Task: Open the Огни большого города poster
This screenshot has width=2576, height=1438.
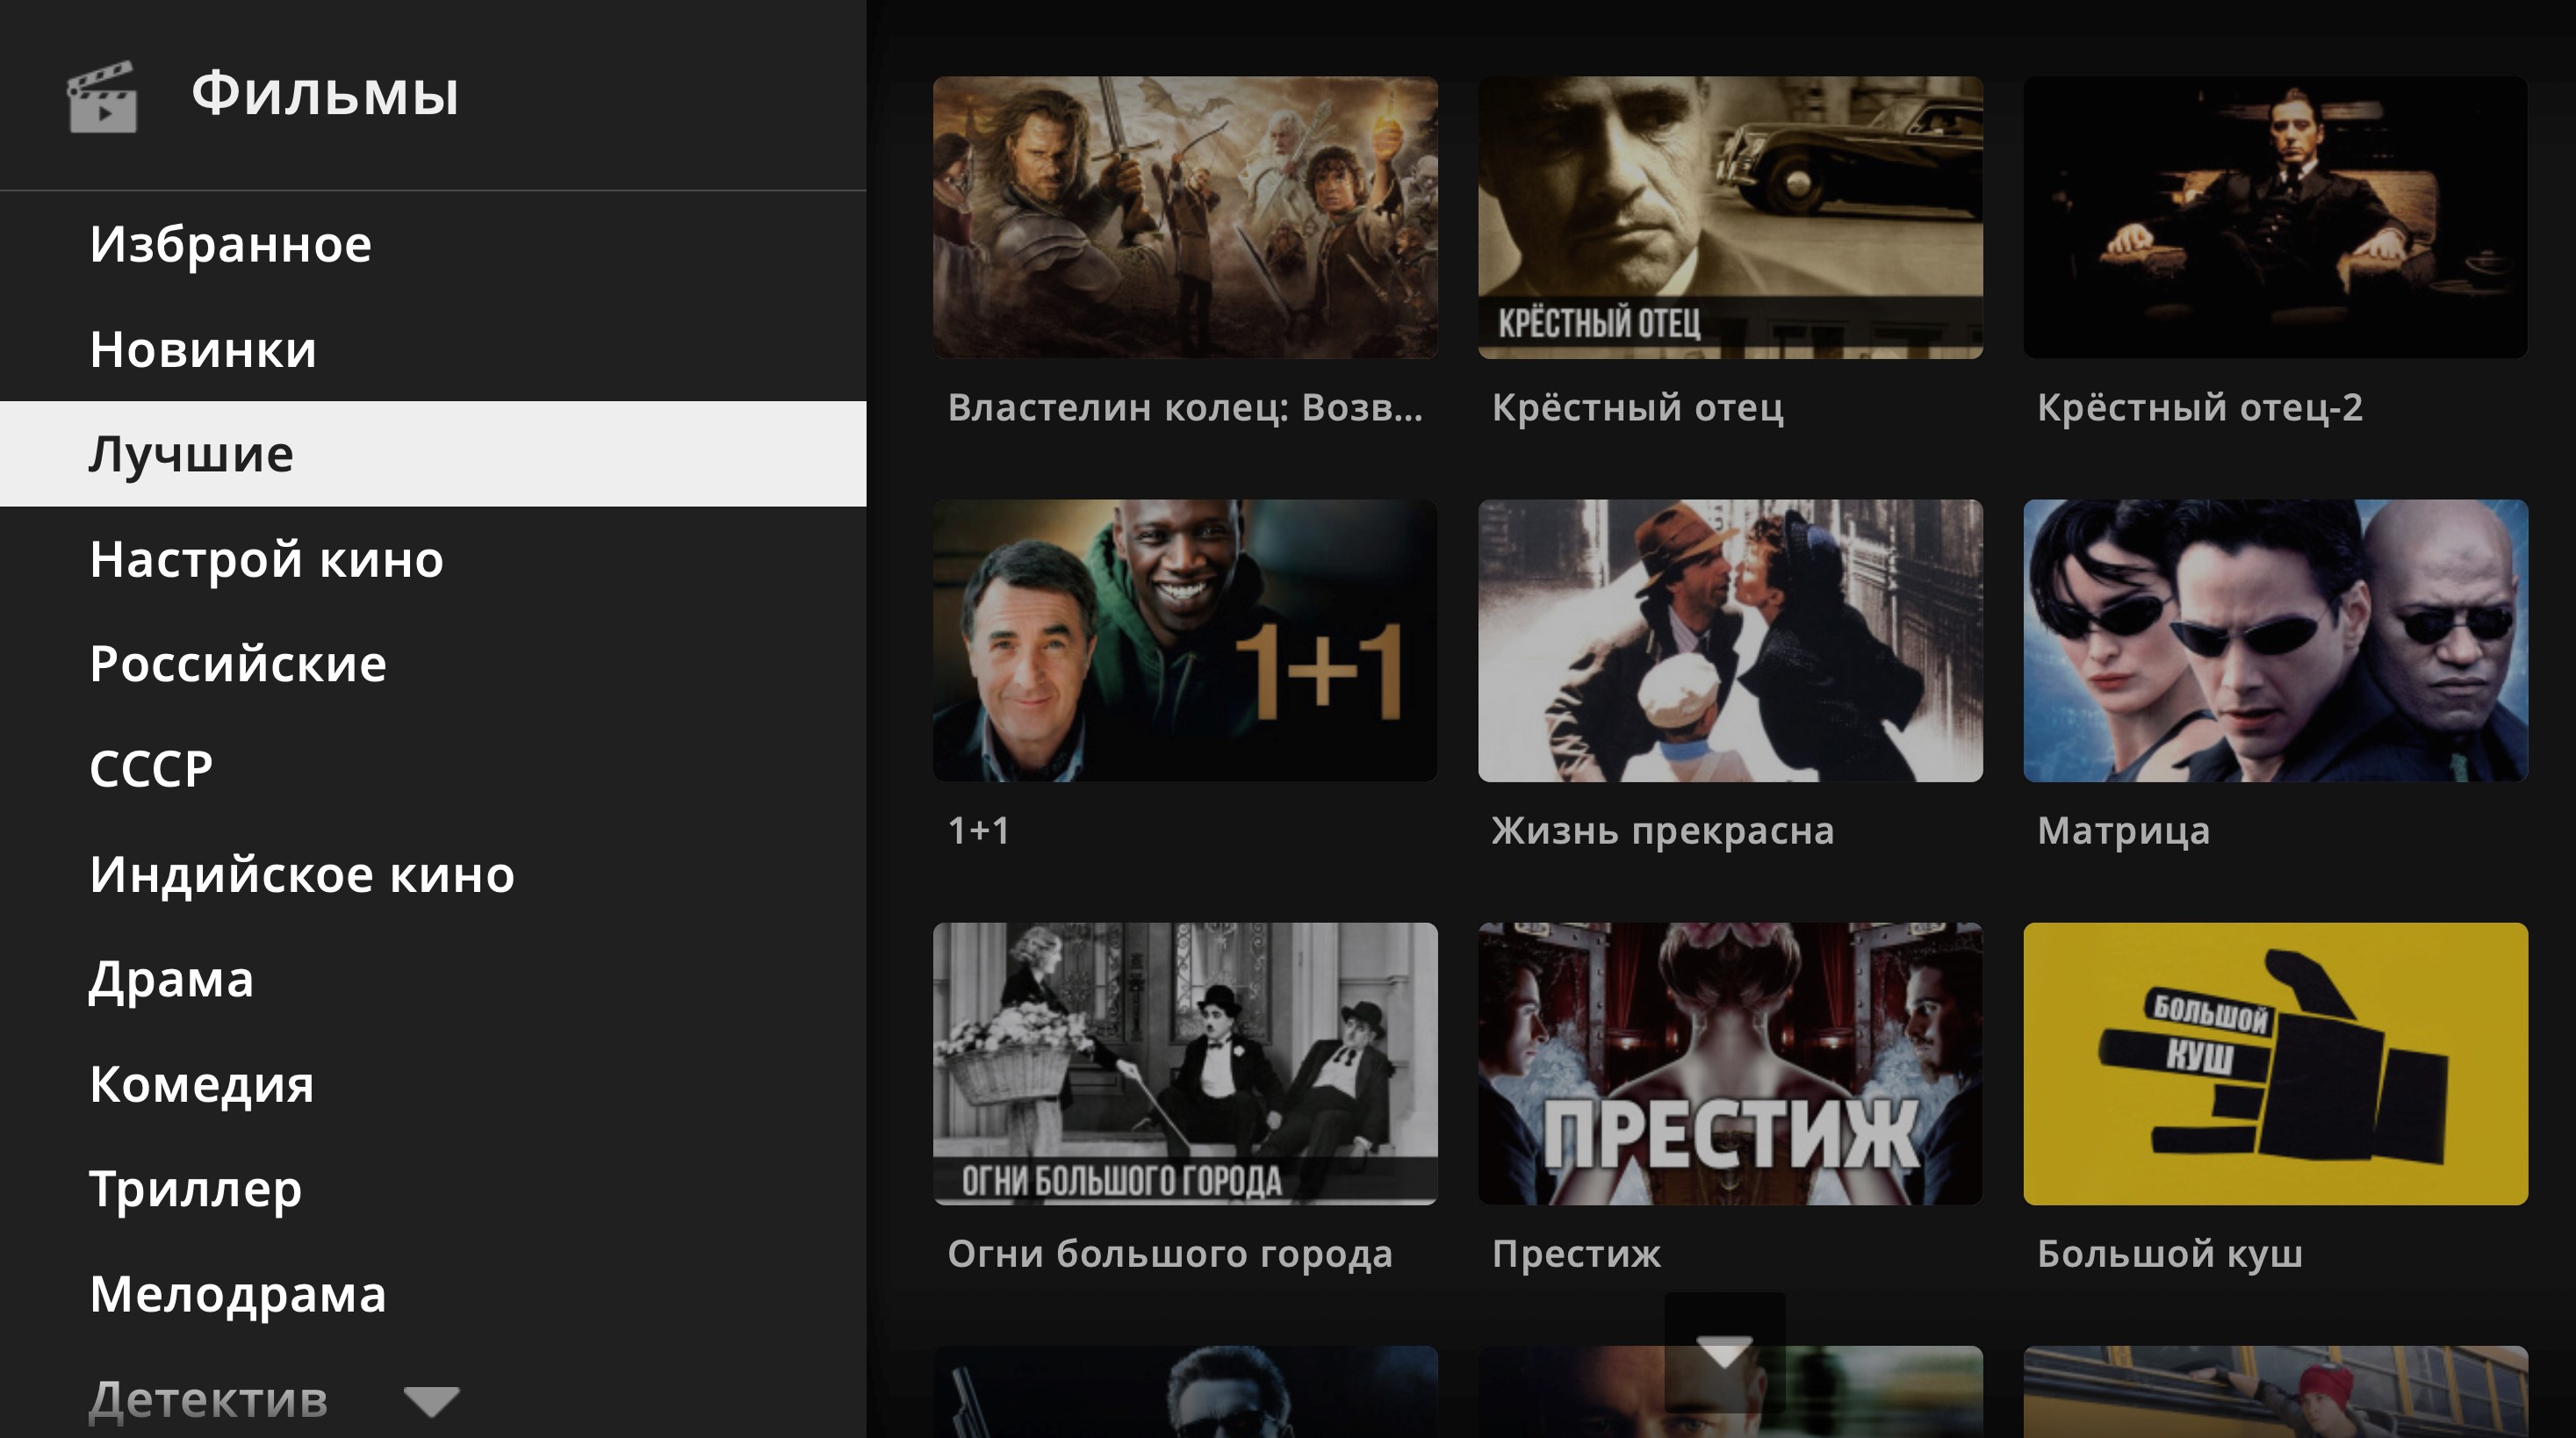Action: tap(1185, 1063)
